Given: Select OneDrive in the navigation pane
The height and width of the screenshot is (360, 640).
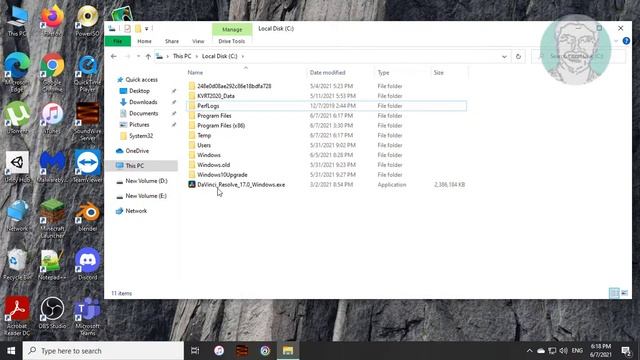Looking at the screenshot, I should (x=137, y=151).
